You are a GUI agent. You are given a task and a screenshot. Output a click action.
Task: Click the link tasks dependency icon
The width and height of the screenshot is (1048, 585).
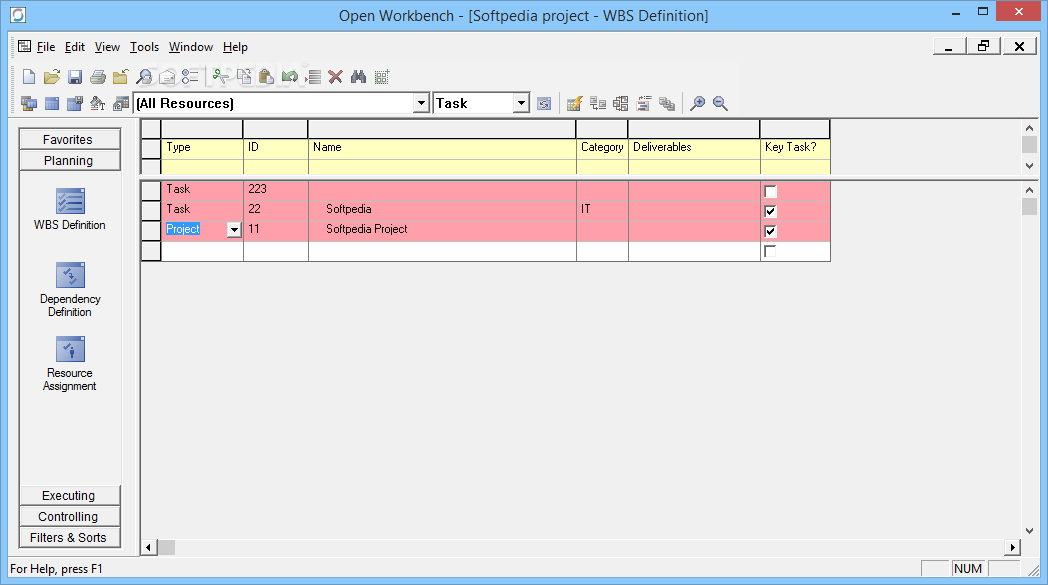coord(598,104)
